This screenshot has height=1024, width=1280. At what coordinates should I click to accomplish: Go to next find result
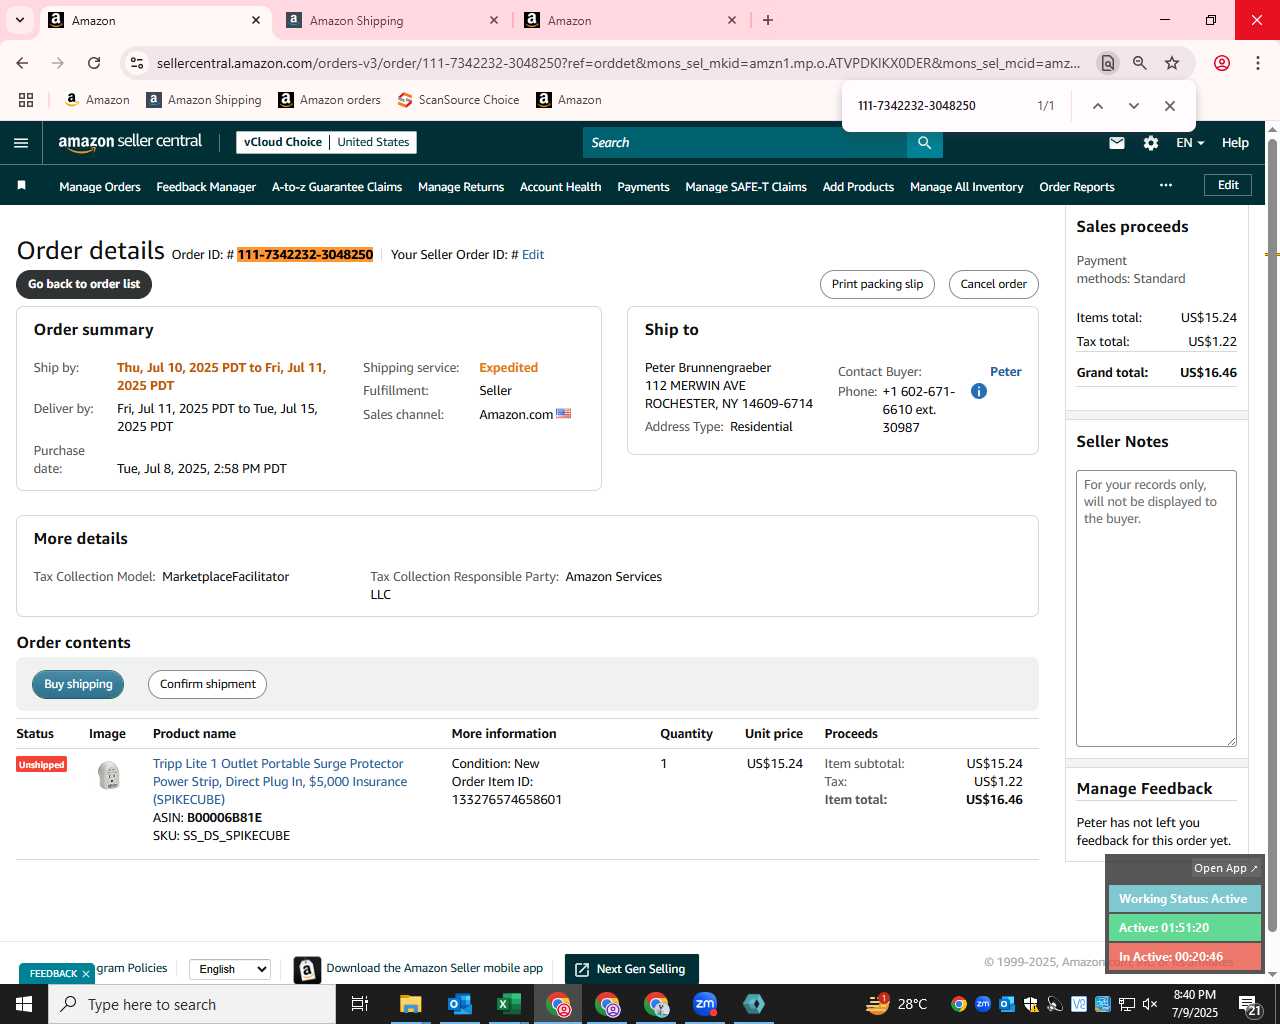(1133, 106)
